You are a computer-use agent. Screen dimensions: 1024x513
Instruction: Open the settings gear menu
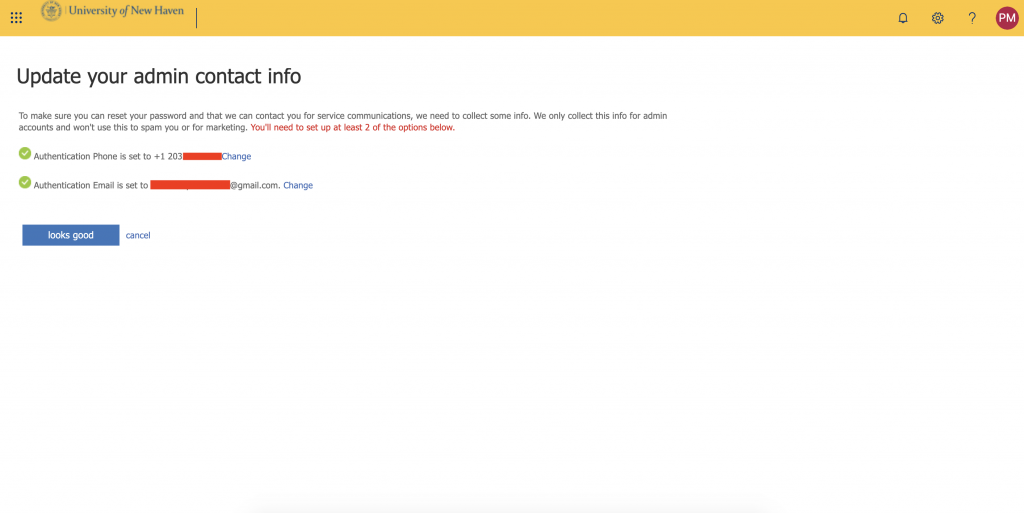[938, 18]
